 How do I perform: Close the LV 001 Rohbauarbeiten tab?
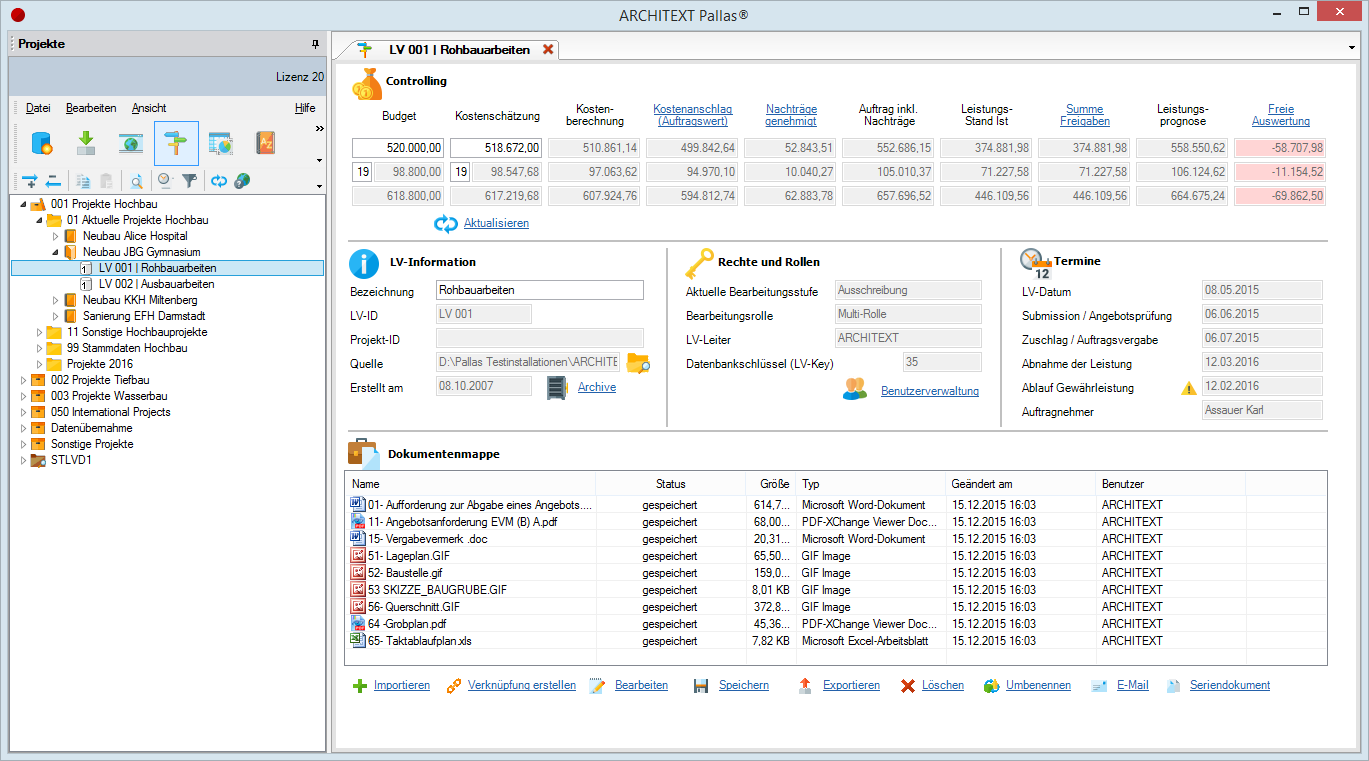tap(548, 49)
